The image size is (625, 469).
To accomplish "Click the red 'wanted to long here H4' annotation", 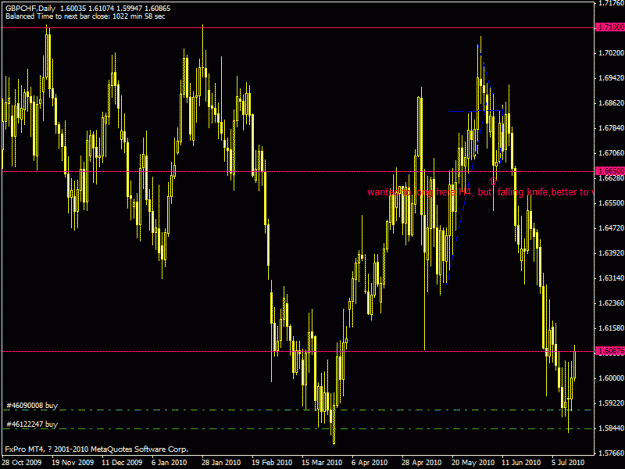I will (x=480, y=192).
